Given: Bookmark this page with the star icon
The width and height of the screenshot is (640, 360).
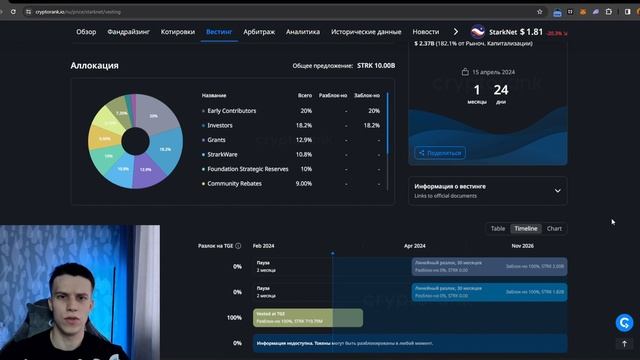Looking at the screenshot, I should pyautogui.click(x=540, y=12).
